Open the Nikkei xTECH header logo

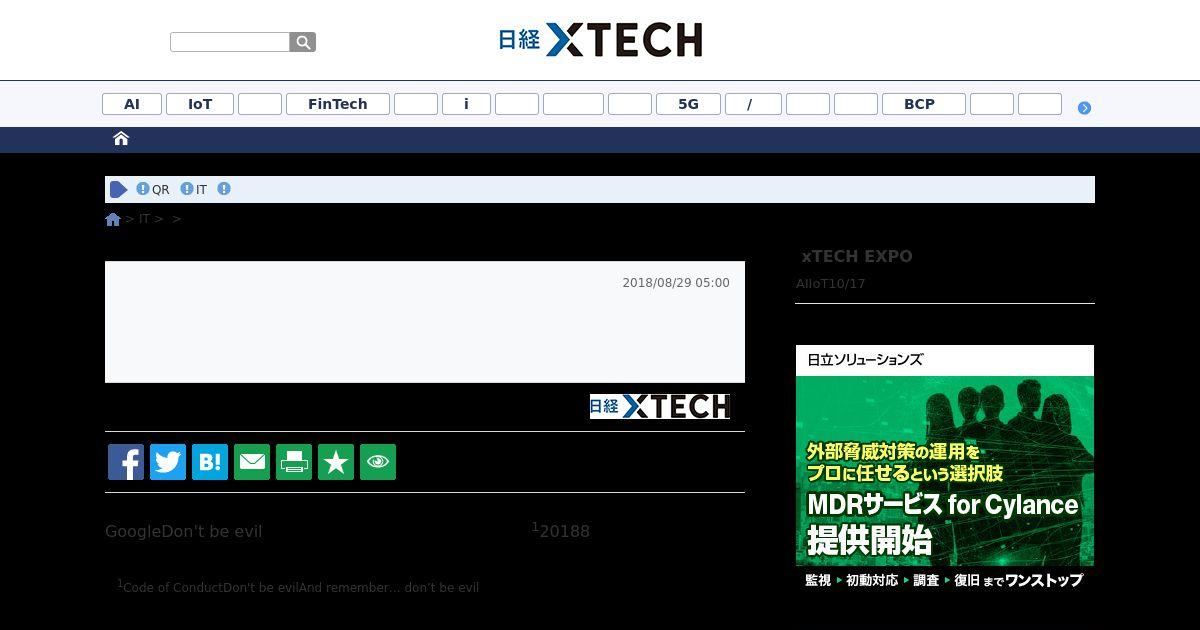pos(600,40)
